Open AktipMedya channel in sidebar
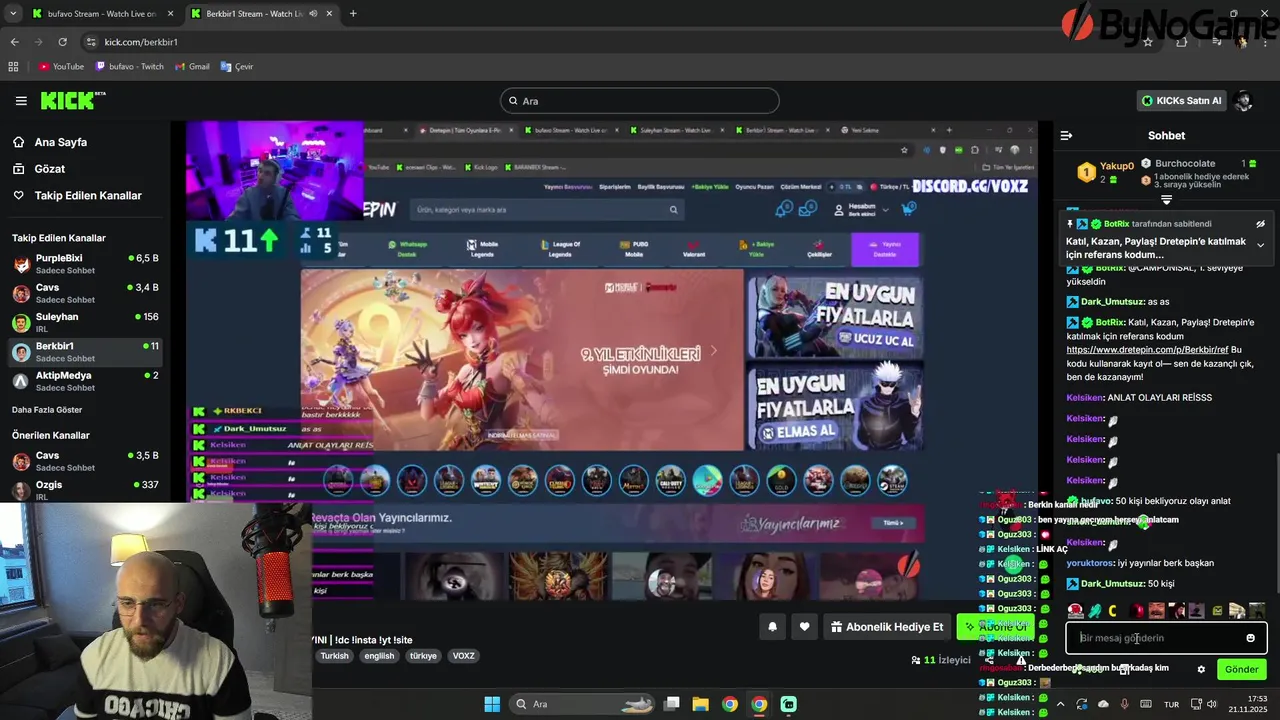 [x=85, y=381]
